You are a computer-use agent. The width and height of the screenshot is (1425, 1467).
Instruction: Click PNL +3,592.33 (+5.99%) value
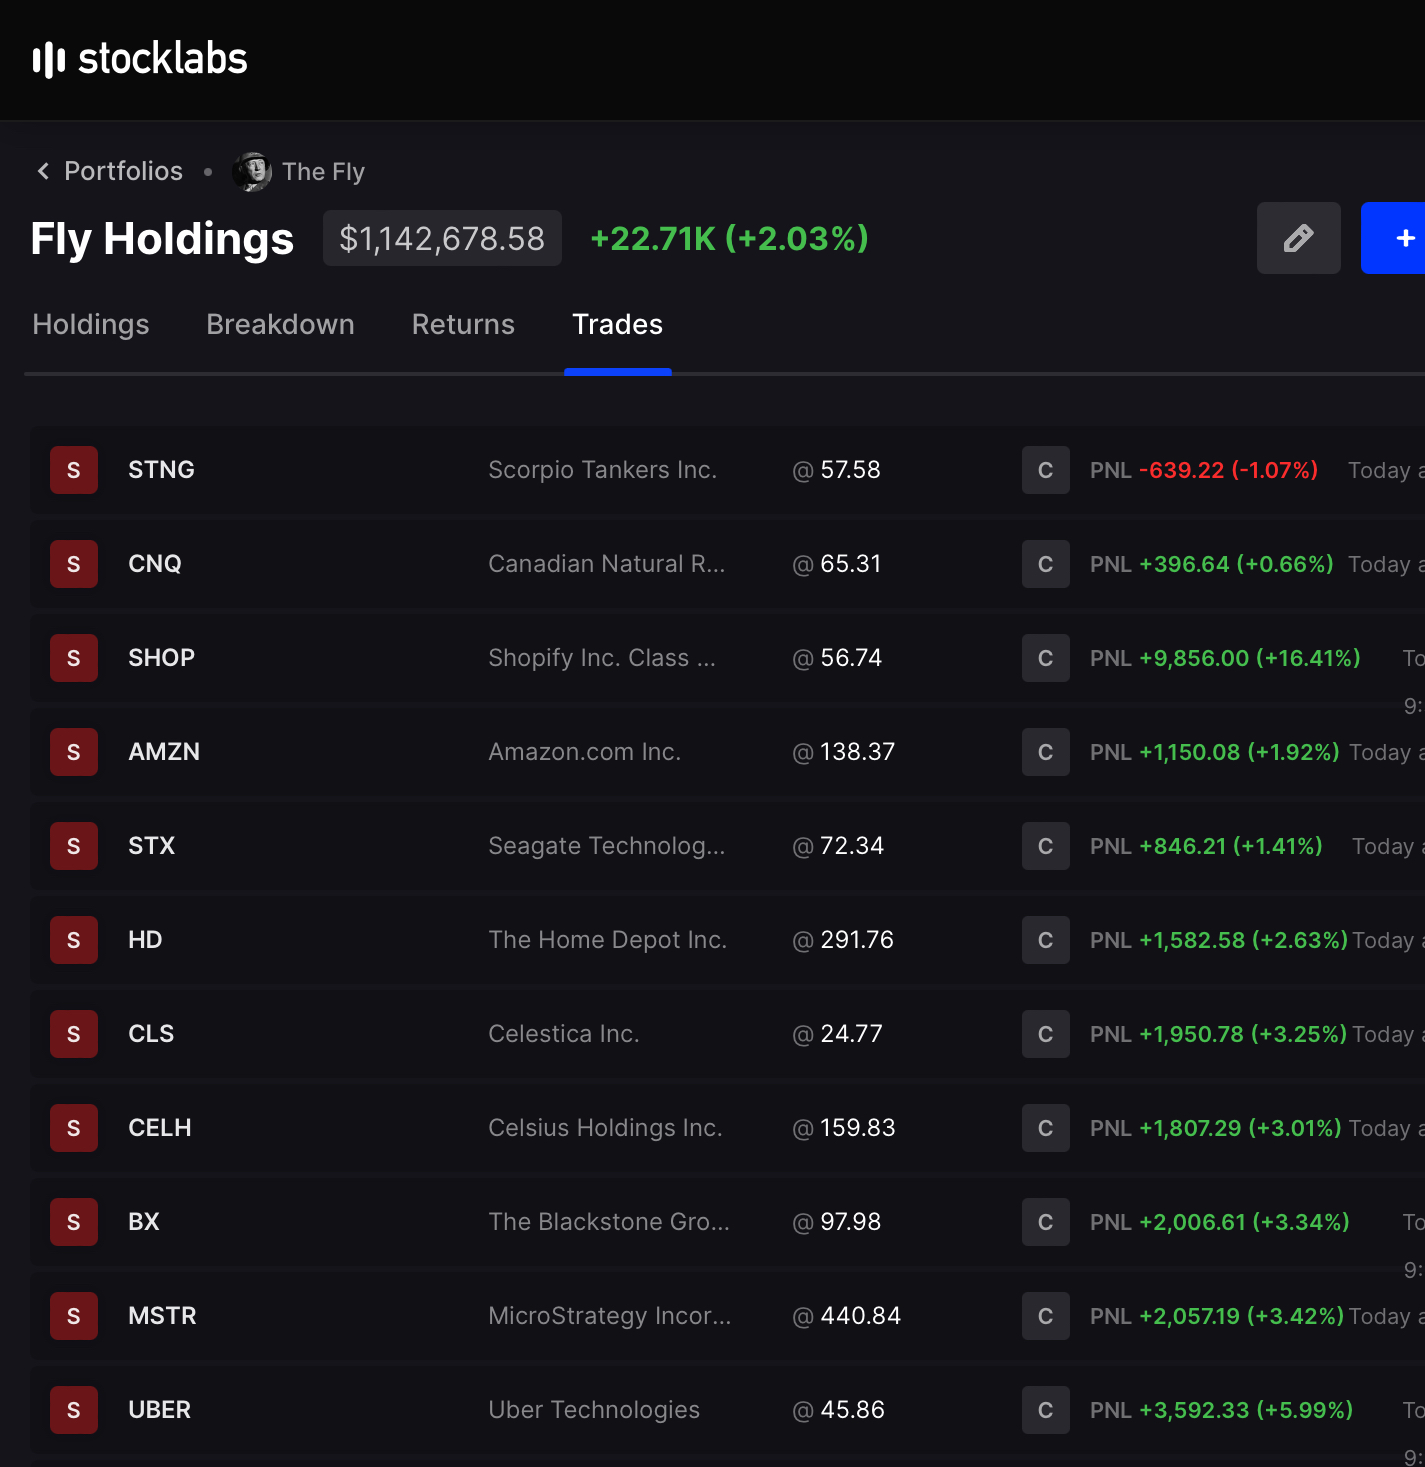click(x=1221, y=1410)
